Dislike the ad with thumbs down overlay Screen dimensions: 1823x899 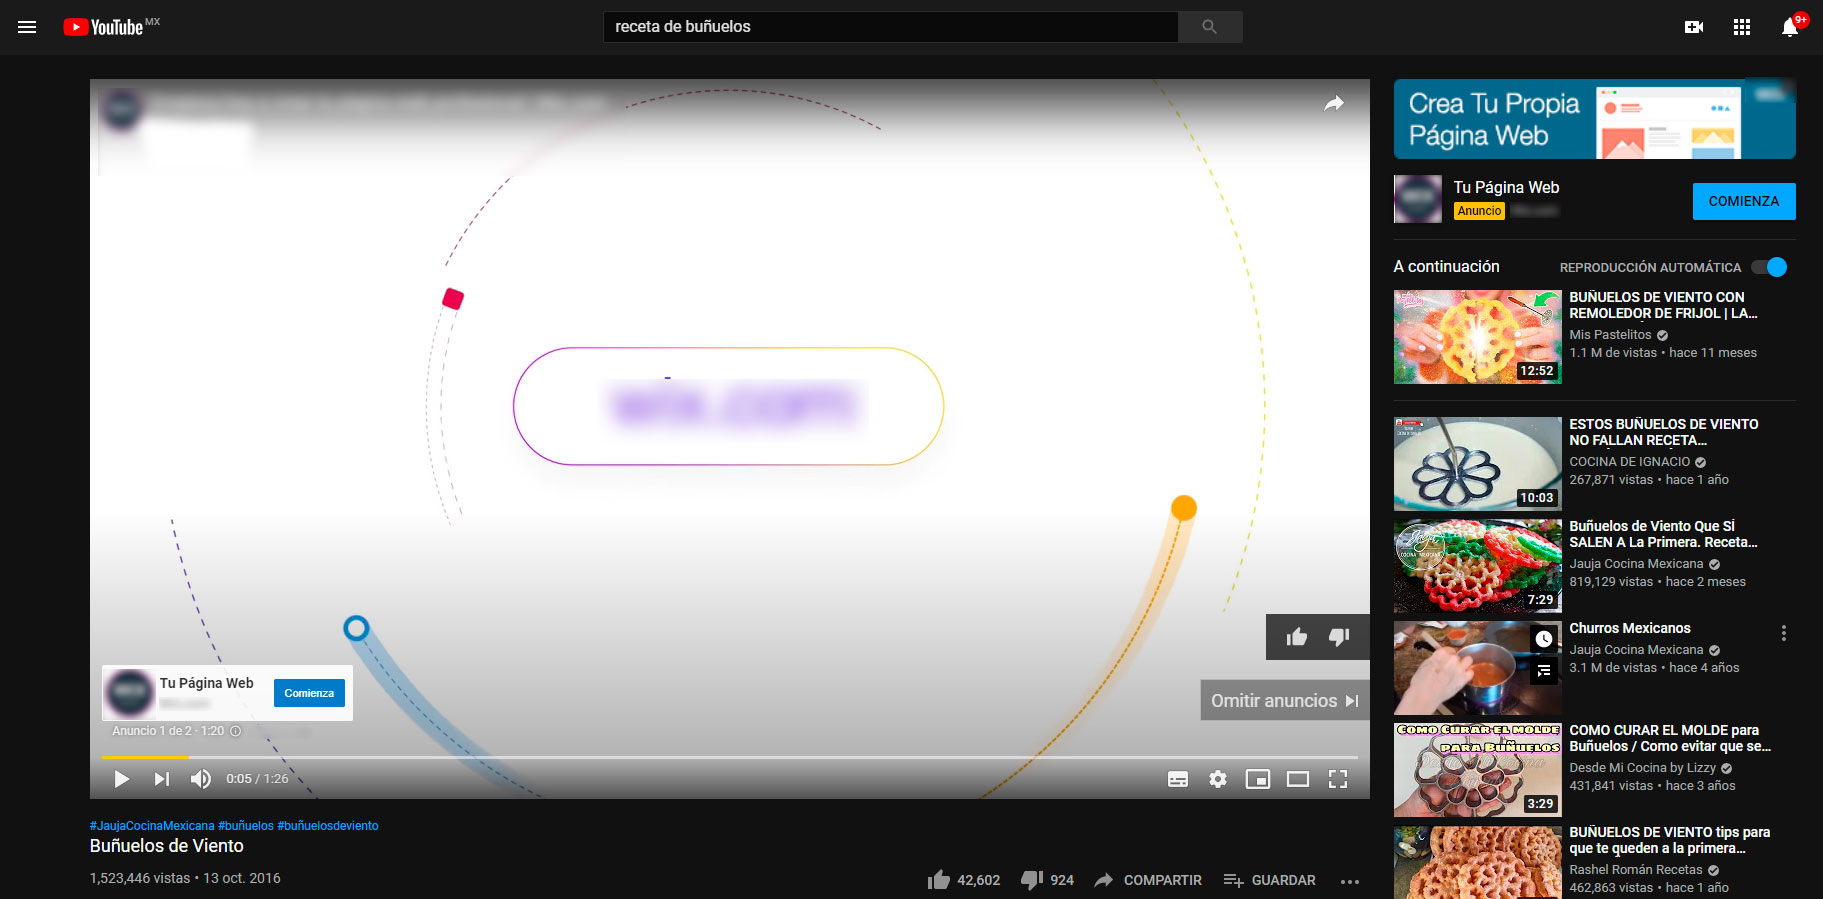coord(1339,637)
